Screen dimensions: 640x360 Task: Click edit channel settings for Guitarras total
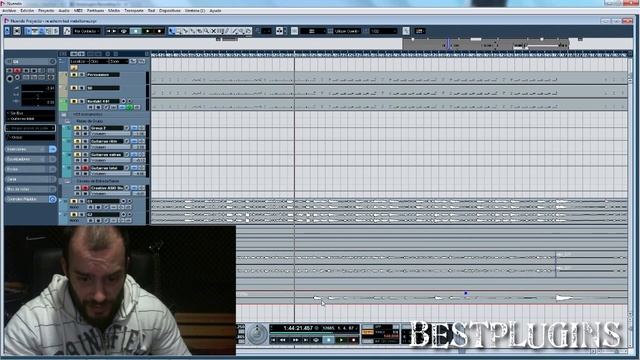127,168
